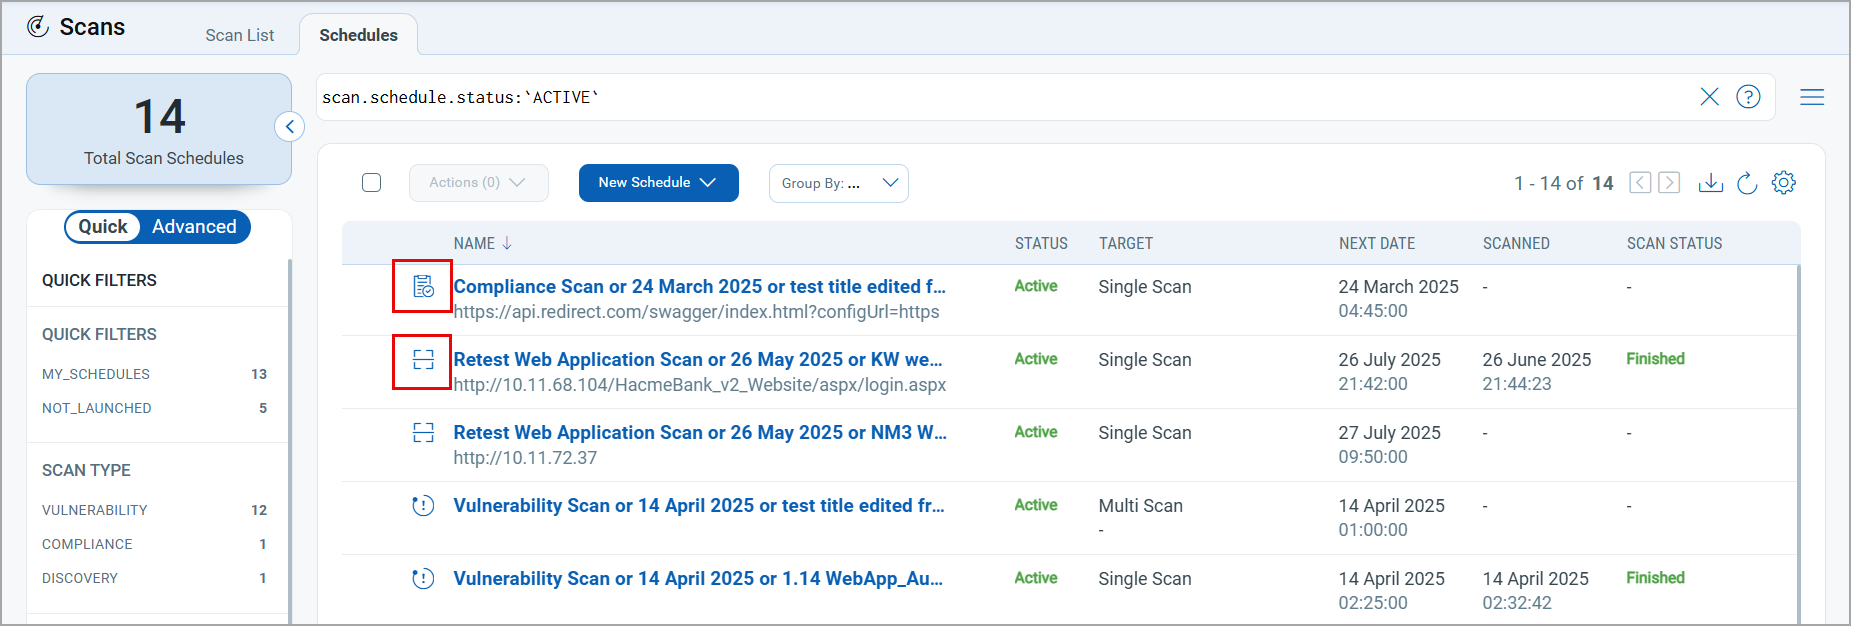
Task: Sort by the NAME column arrow
Action: tap(507, 243)
